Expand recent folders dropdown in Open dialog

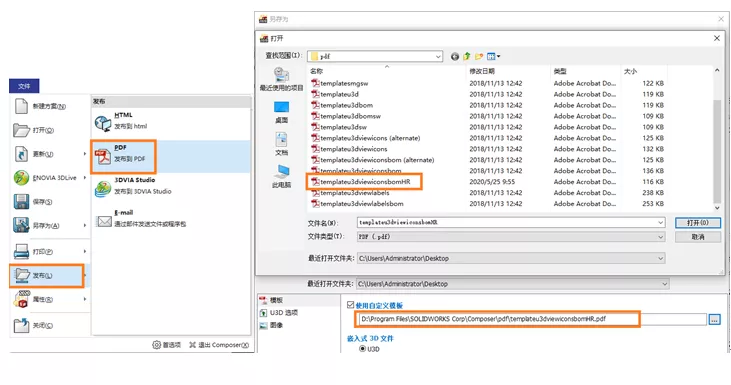pyautogui.click(x=660, y=258)
